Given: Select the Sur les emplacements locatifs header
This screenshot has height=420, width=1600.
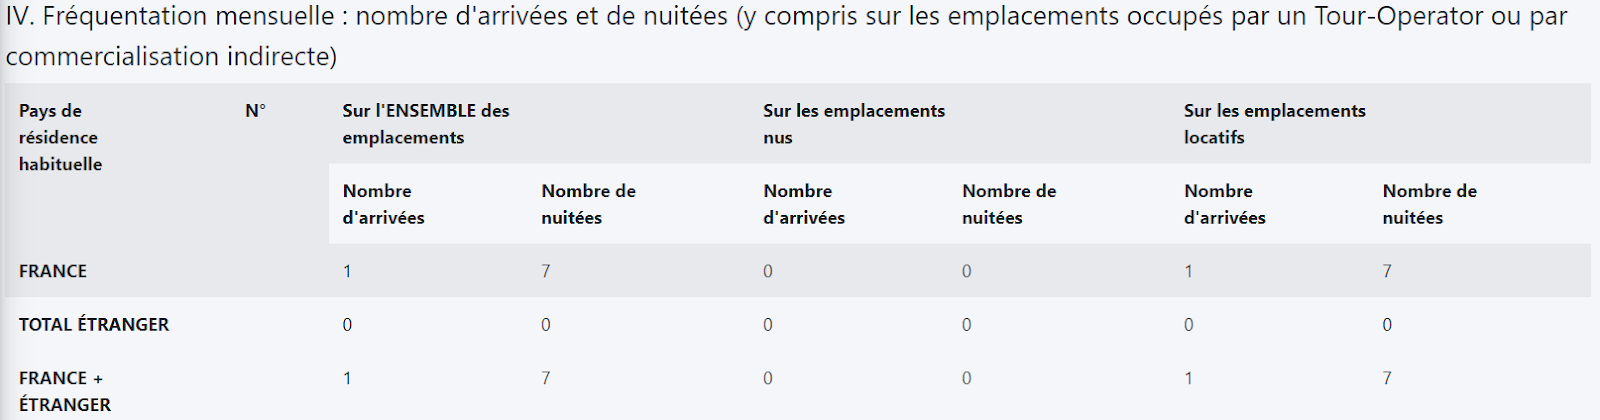Looking at the screenshot, I should (1274, 124).
